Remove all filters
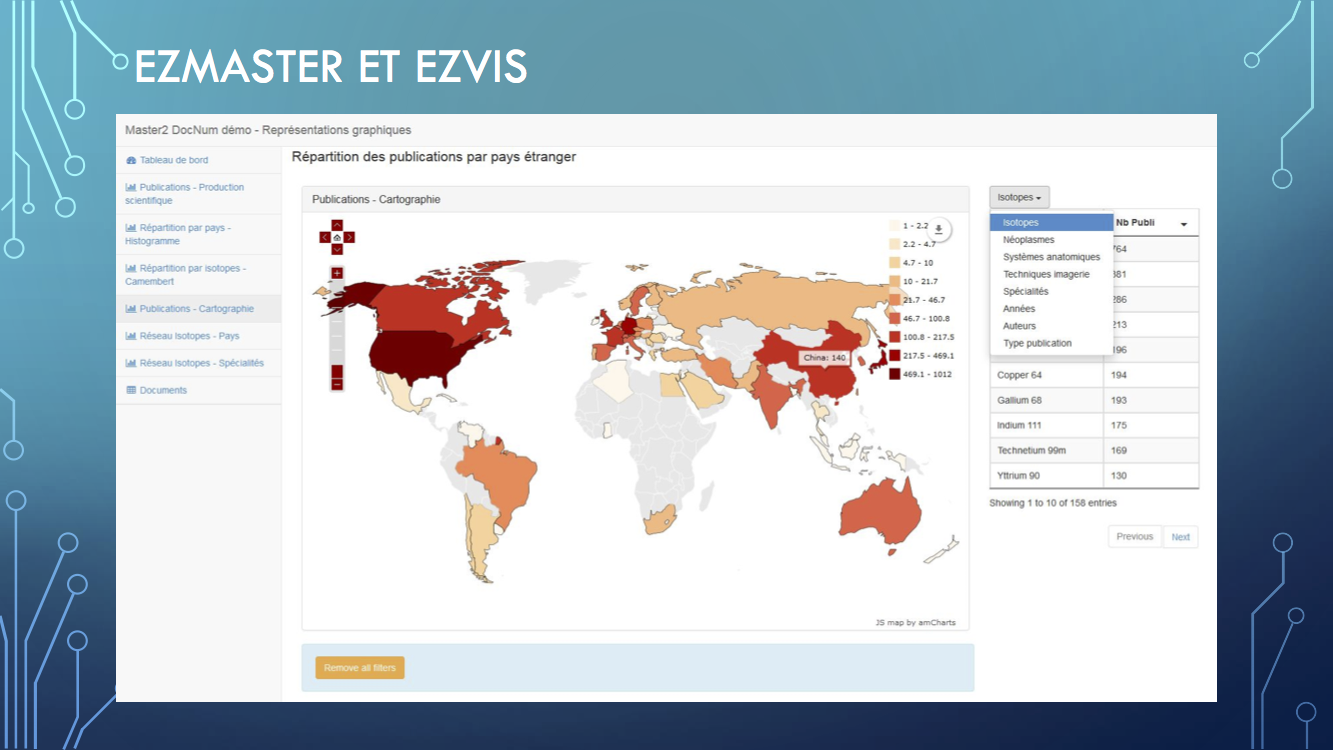This screenshot has width=1333, height=750. tap(360, 667)
